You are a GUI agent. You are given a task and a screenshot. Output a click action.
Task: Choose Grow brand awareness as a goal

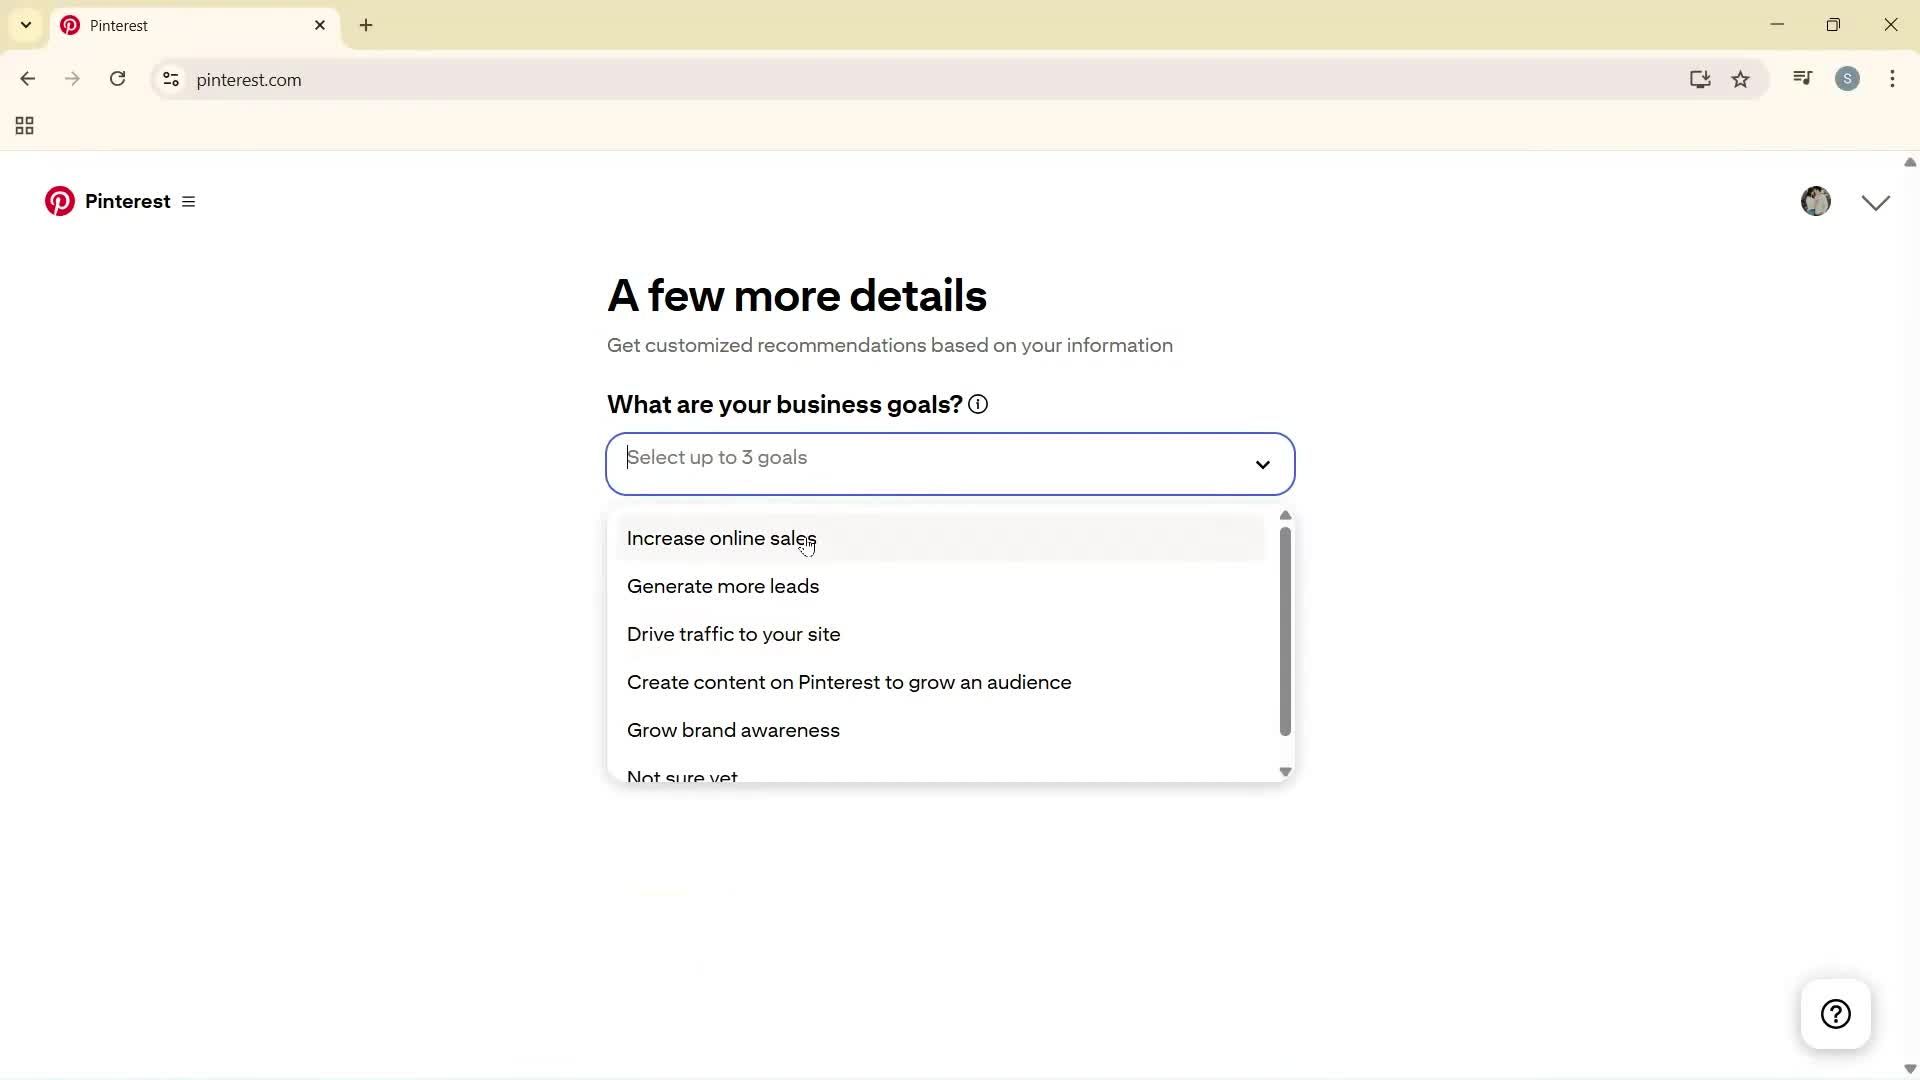point(733,730)
